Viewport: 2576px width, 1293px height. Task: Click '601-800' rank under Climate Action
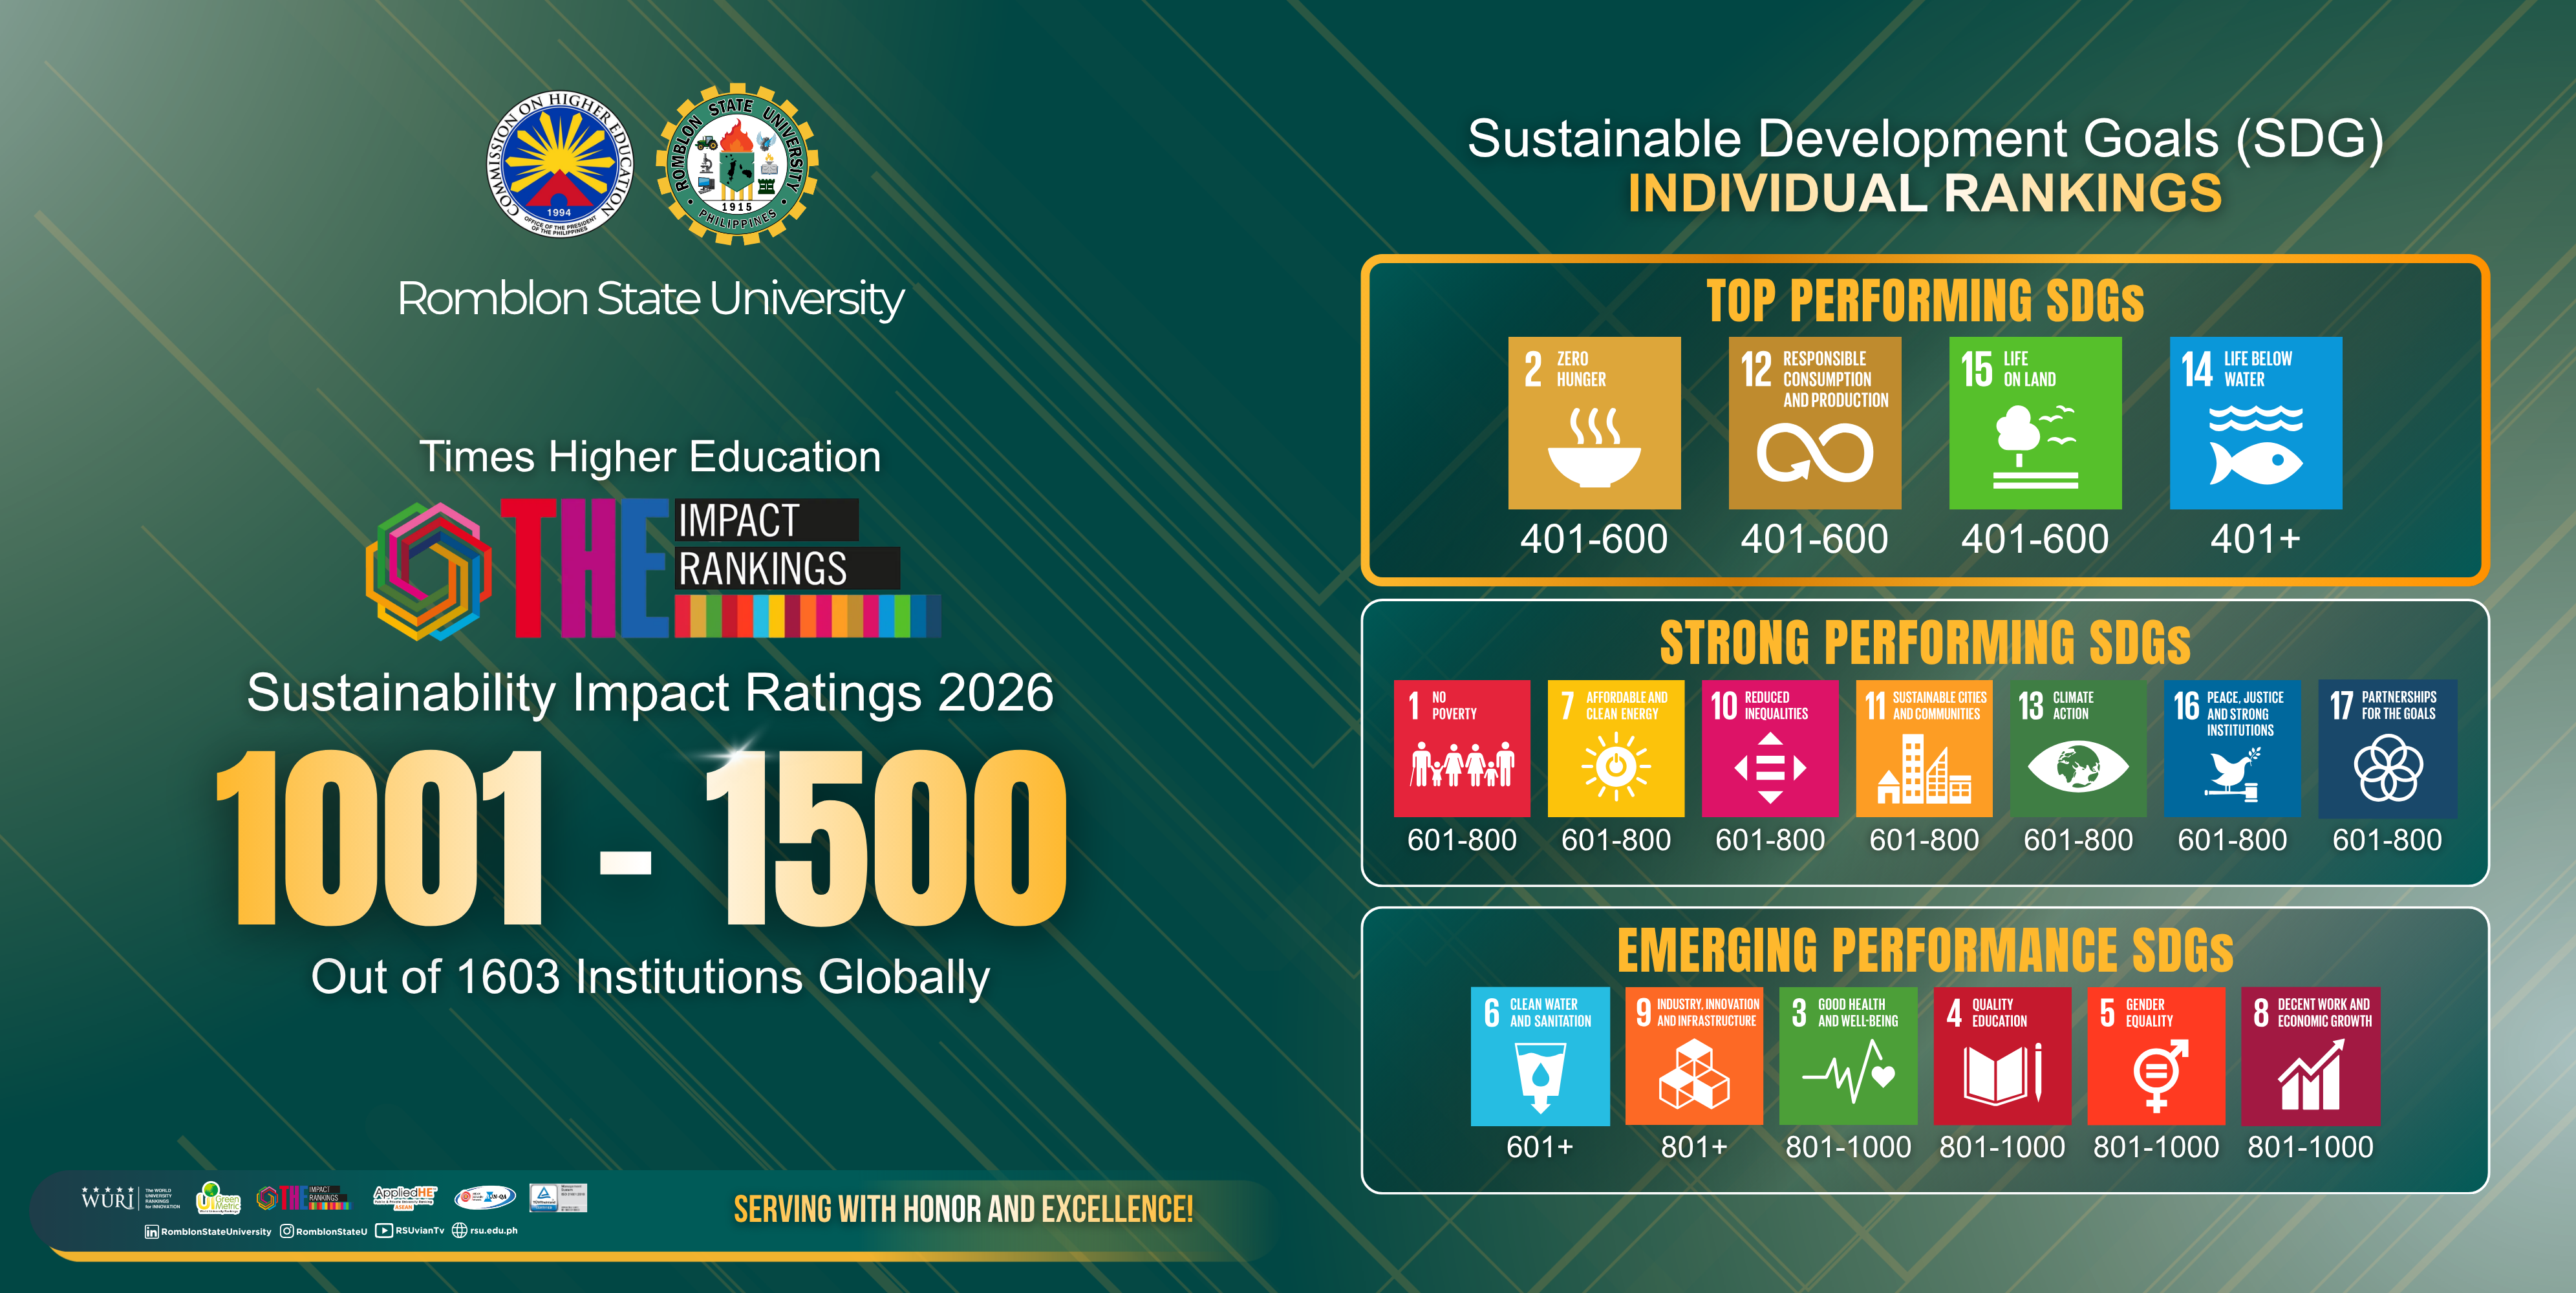pyautogui.click(x=2078, y=840)
